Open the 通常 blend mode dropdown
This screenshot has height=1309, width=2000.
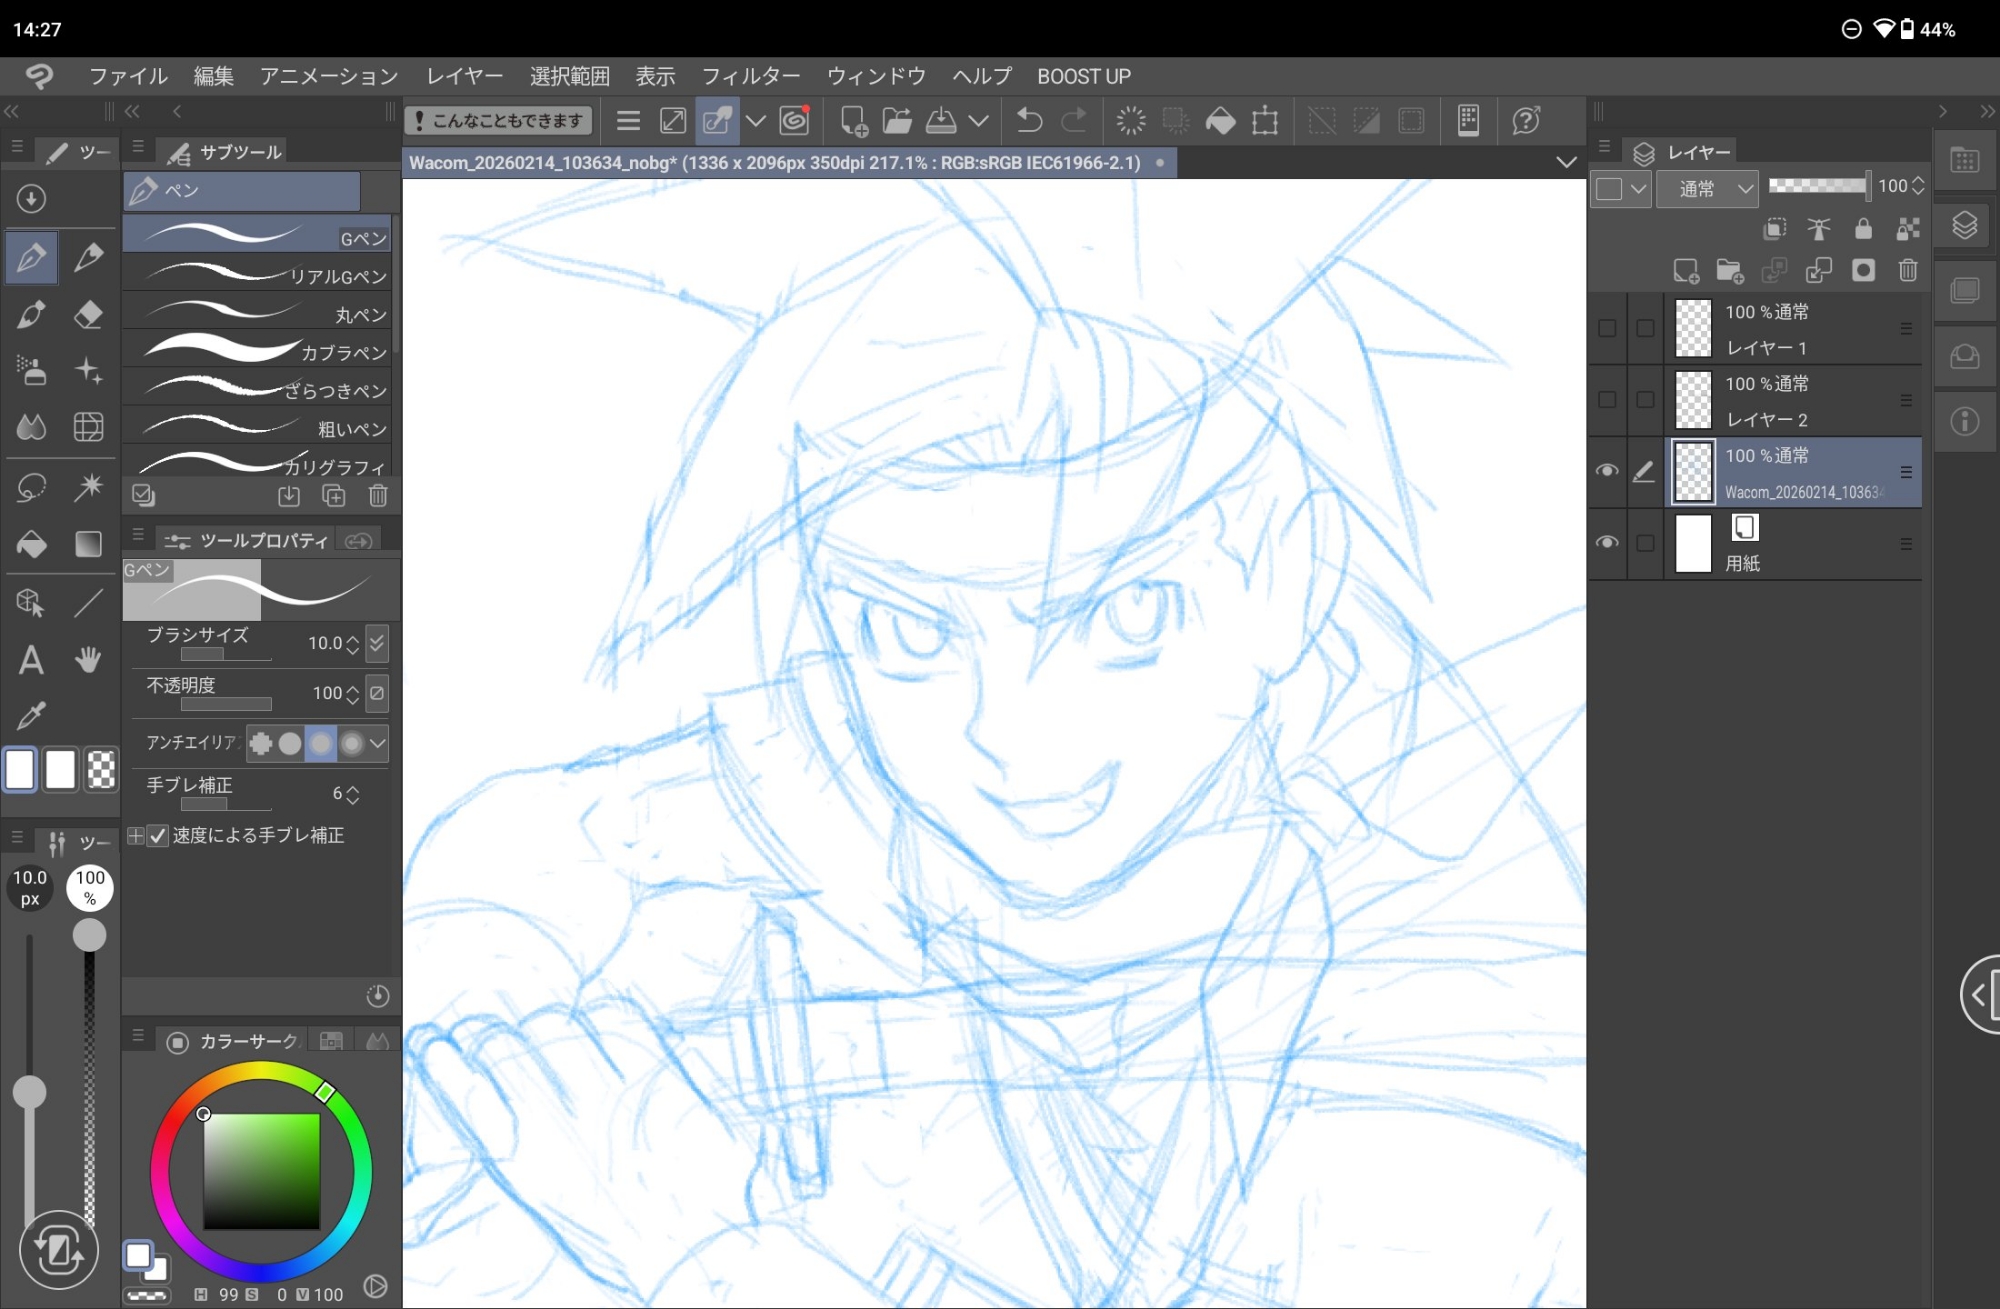[x=1707, y=188]
